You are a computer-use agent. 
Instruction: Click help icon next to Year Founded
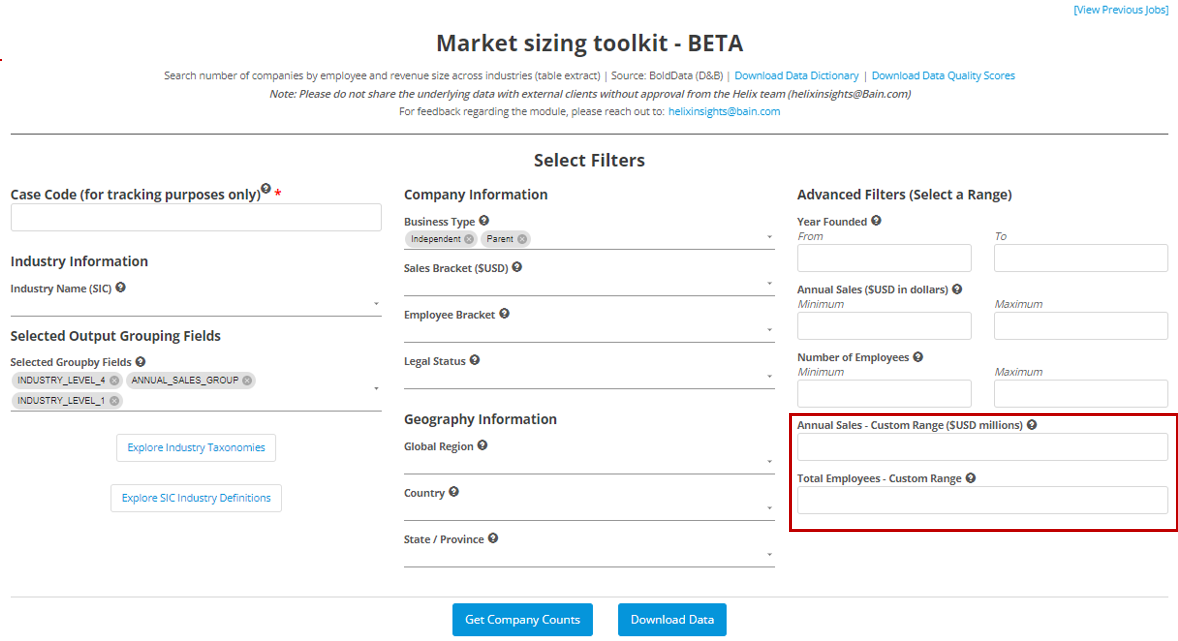[x=876, y=221]
